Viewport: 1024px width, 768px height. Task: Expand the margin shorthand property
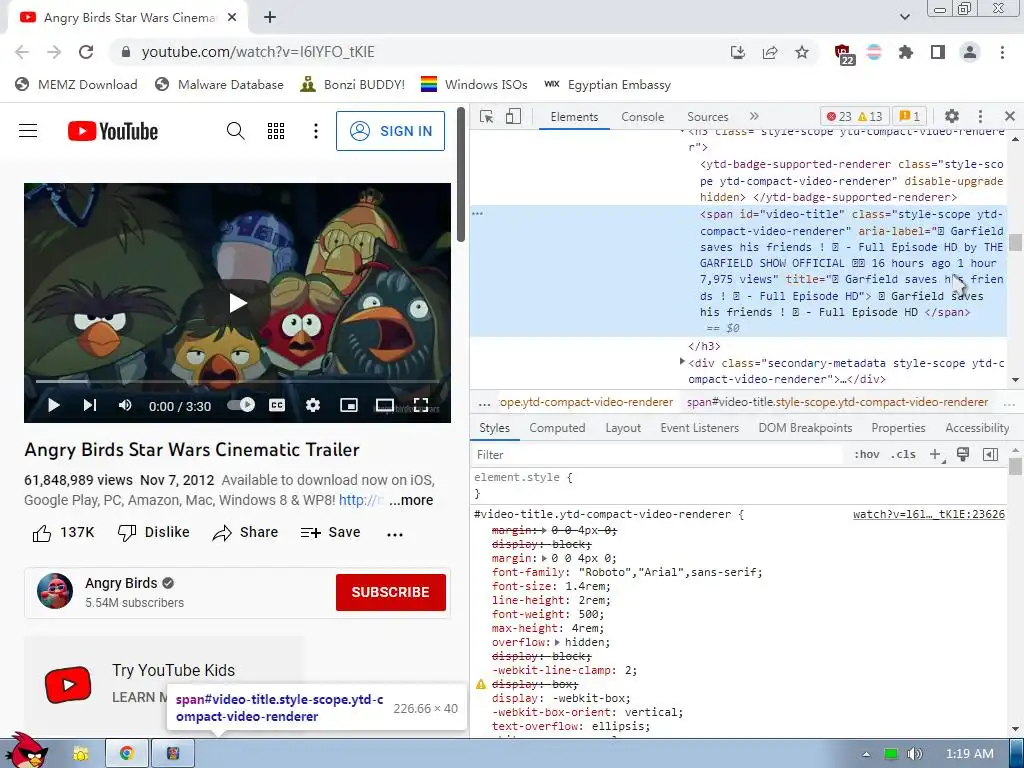tap(545, 558)
